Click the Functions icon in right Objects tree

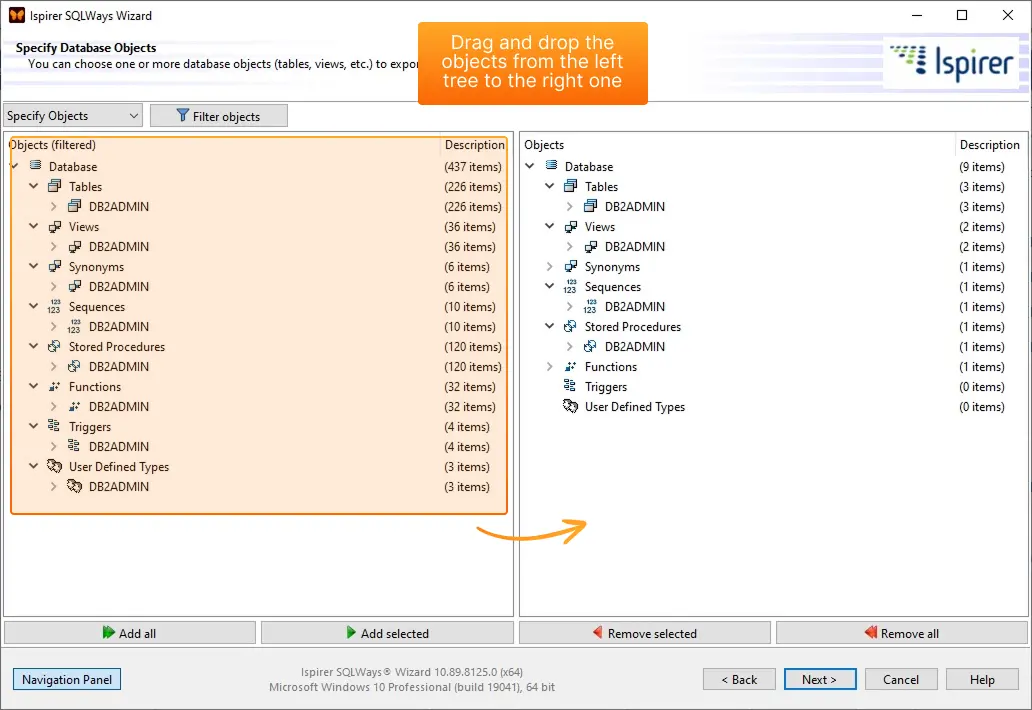pos(571,367)
